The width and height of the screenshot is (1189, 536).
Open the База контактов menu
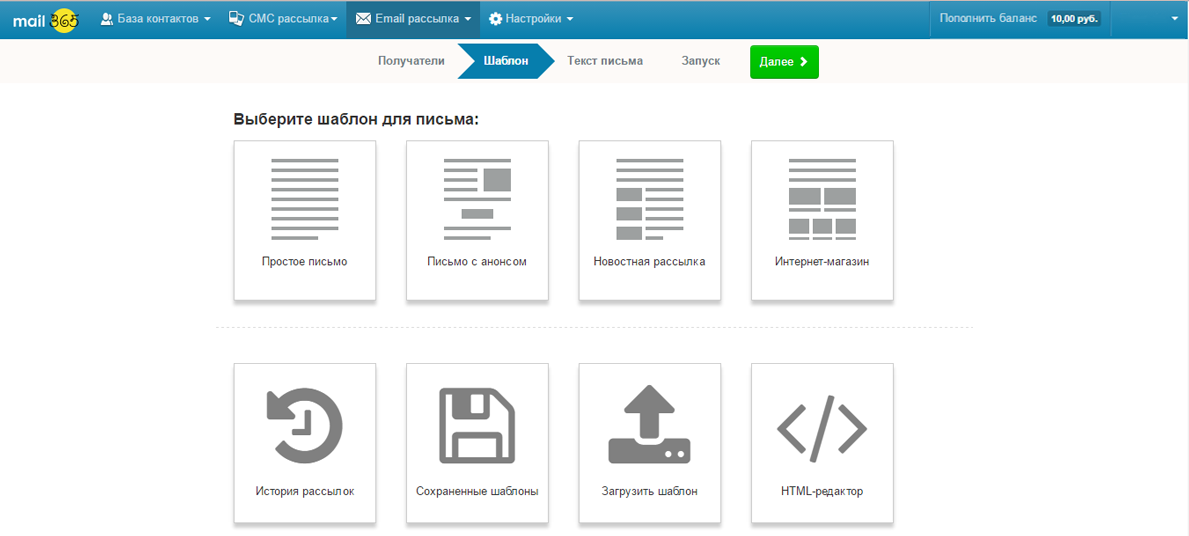[155, 19]
